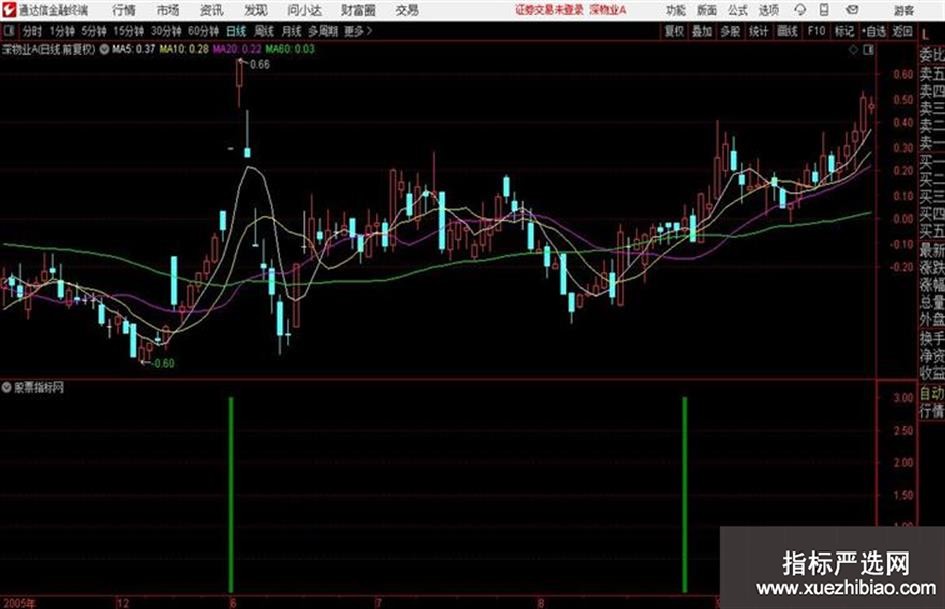
Task: Open the 选项 menu
Action: point(768,10)
